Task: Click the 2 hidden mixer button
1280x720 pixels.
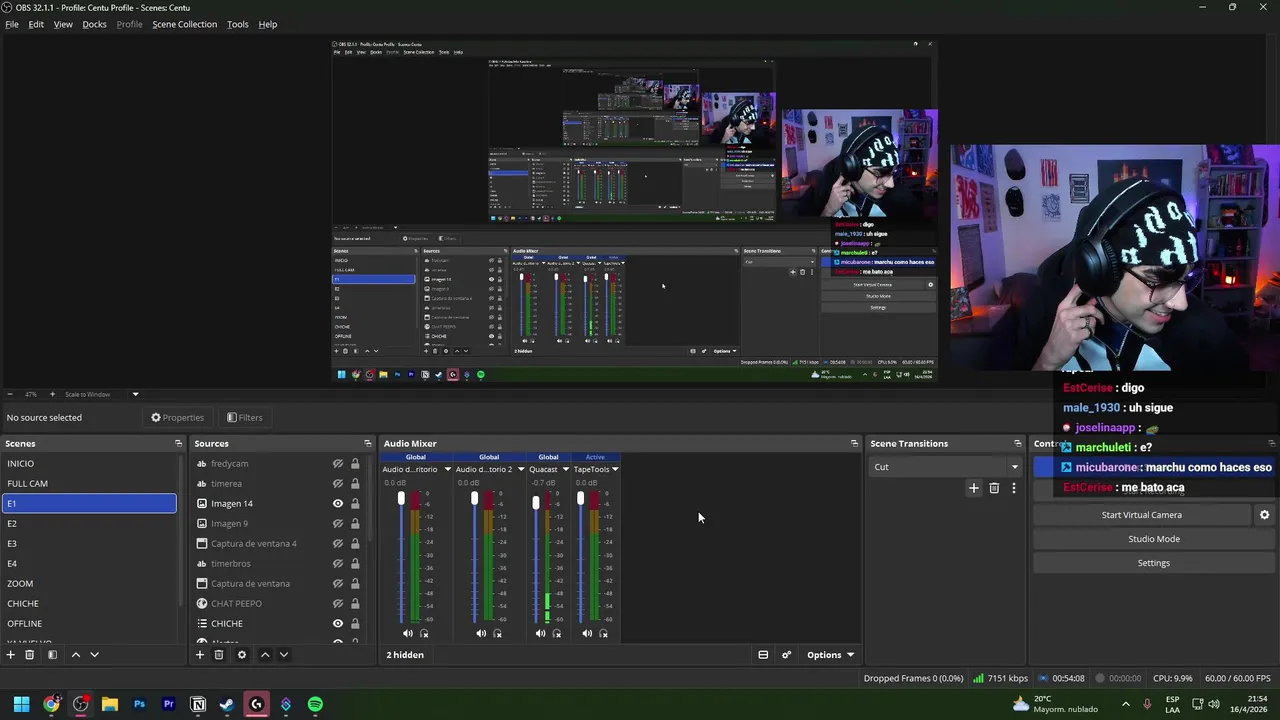Action: click(405, 655)
